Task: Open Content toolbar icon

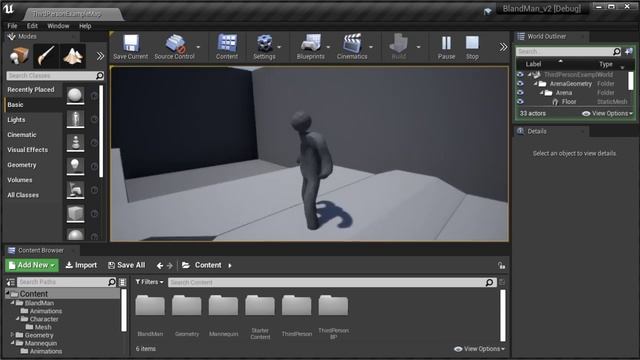Action: (227, 47)
